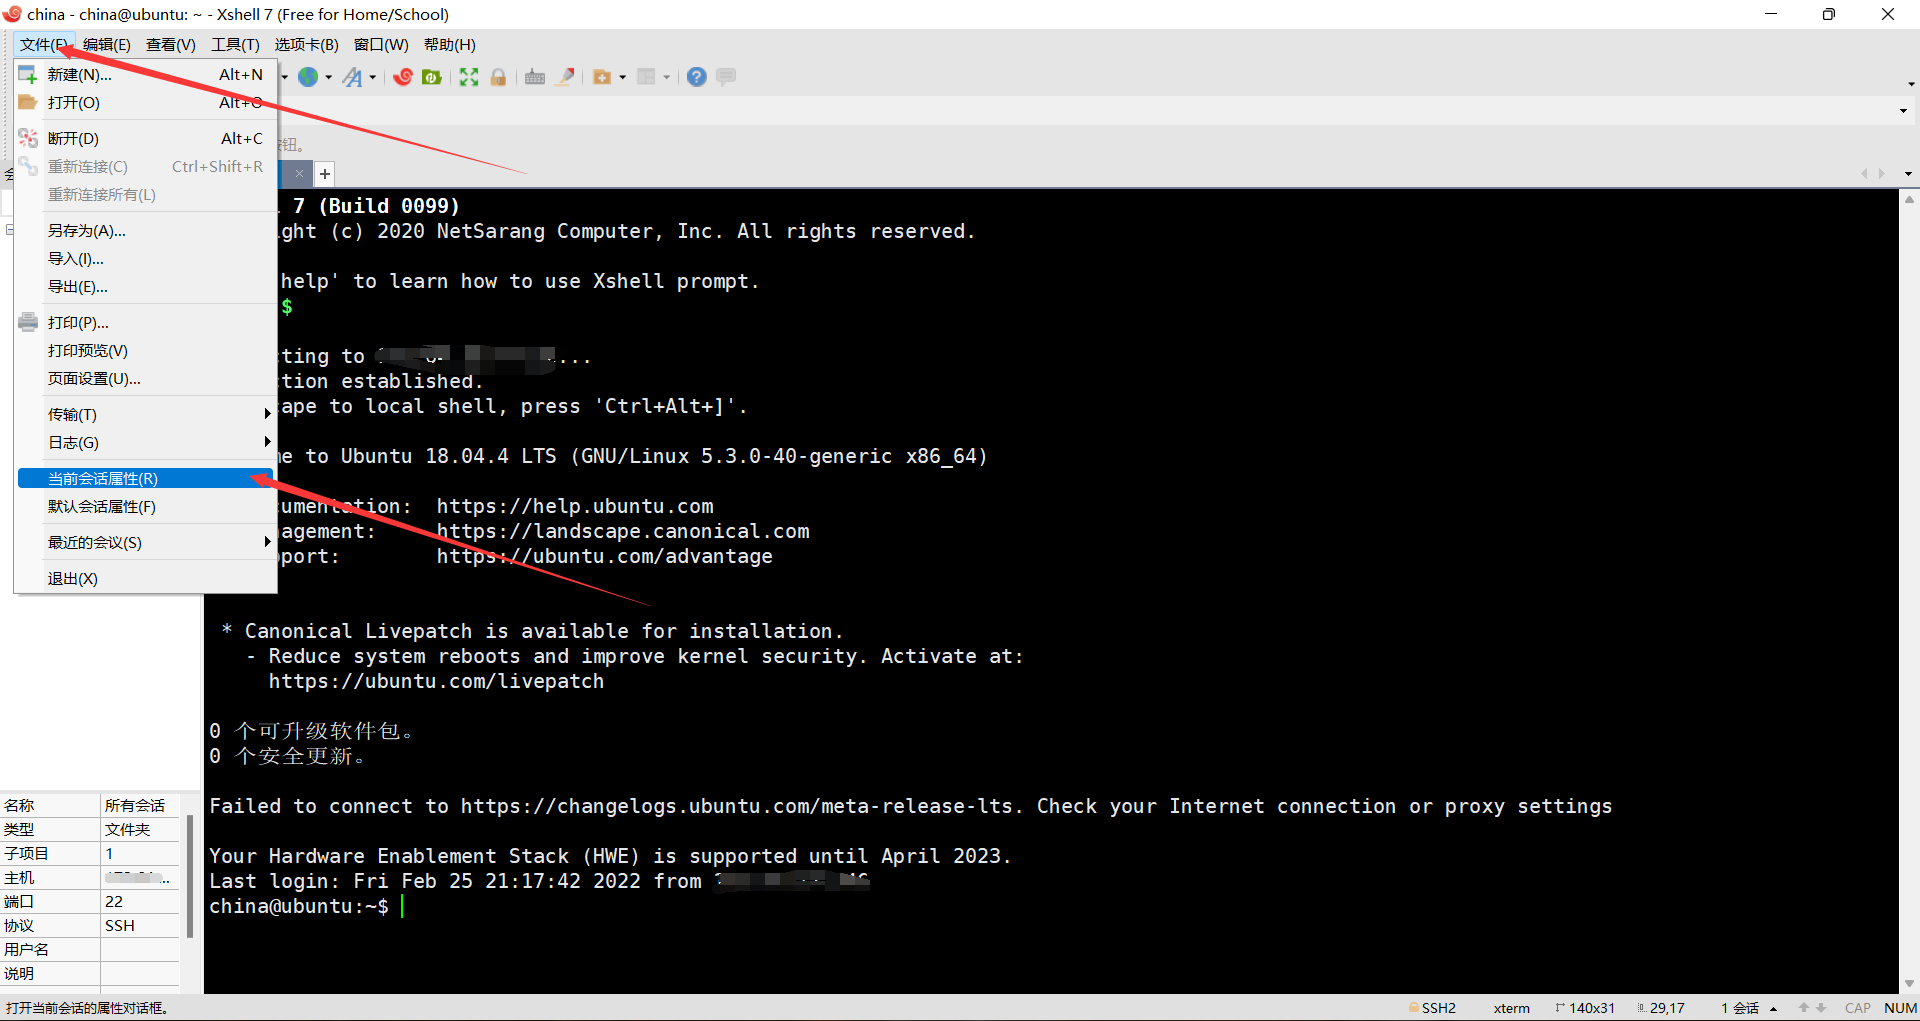Select Current Session Properties (当前会话属性)
The height and width of the screenshot is (1021, 1920).
pyautogui.click(x=145, y=478)
